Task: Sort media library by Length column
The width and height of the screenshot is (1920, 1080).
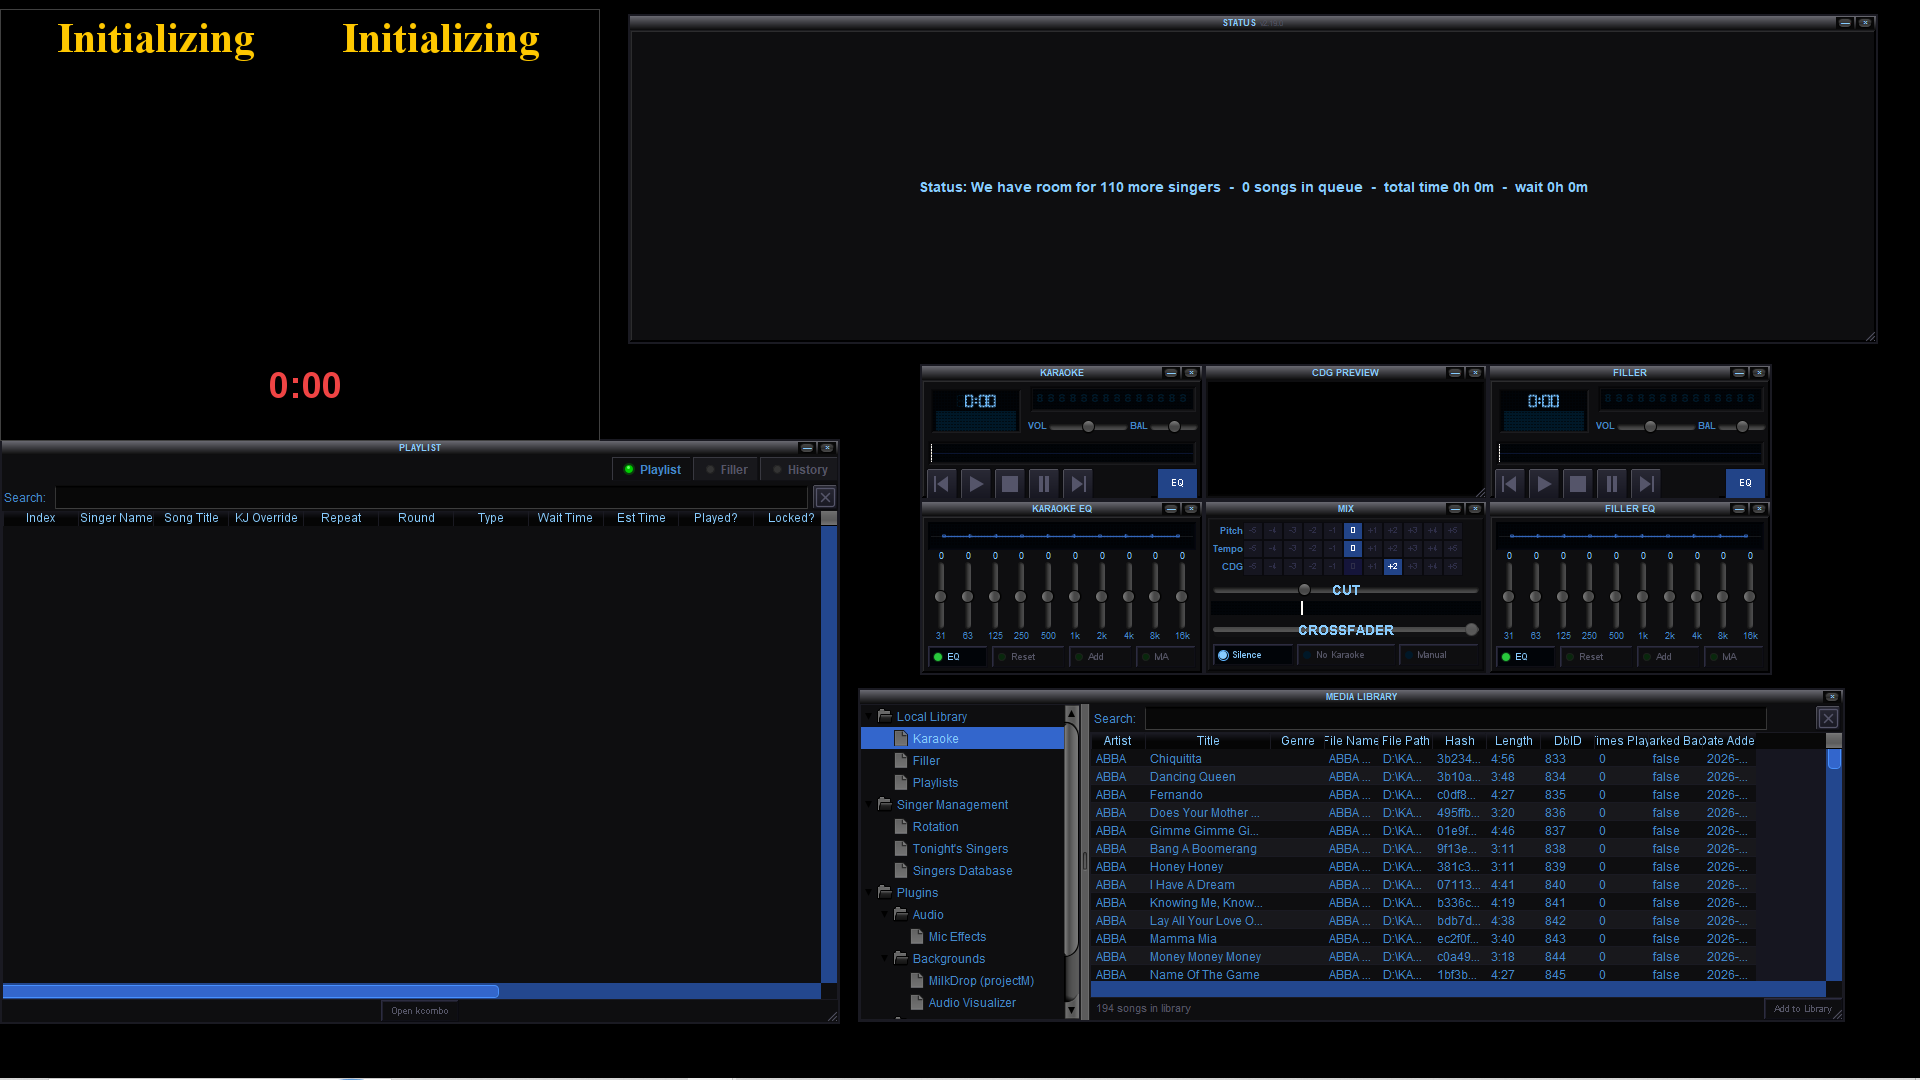Action: coord(1513,741)
